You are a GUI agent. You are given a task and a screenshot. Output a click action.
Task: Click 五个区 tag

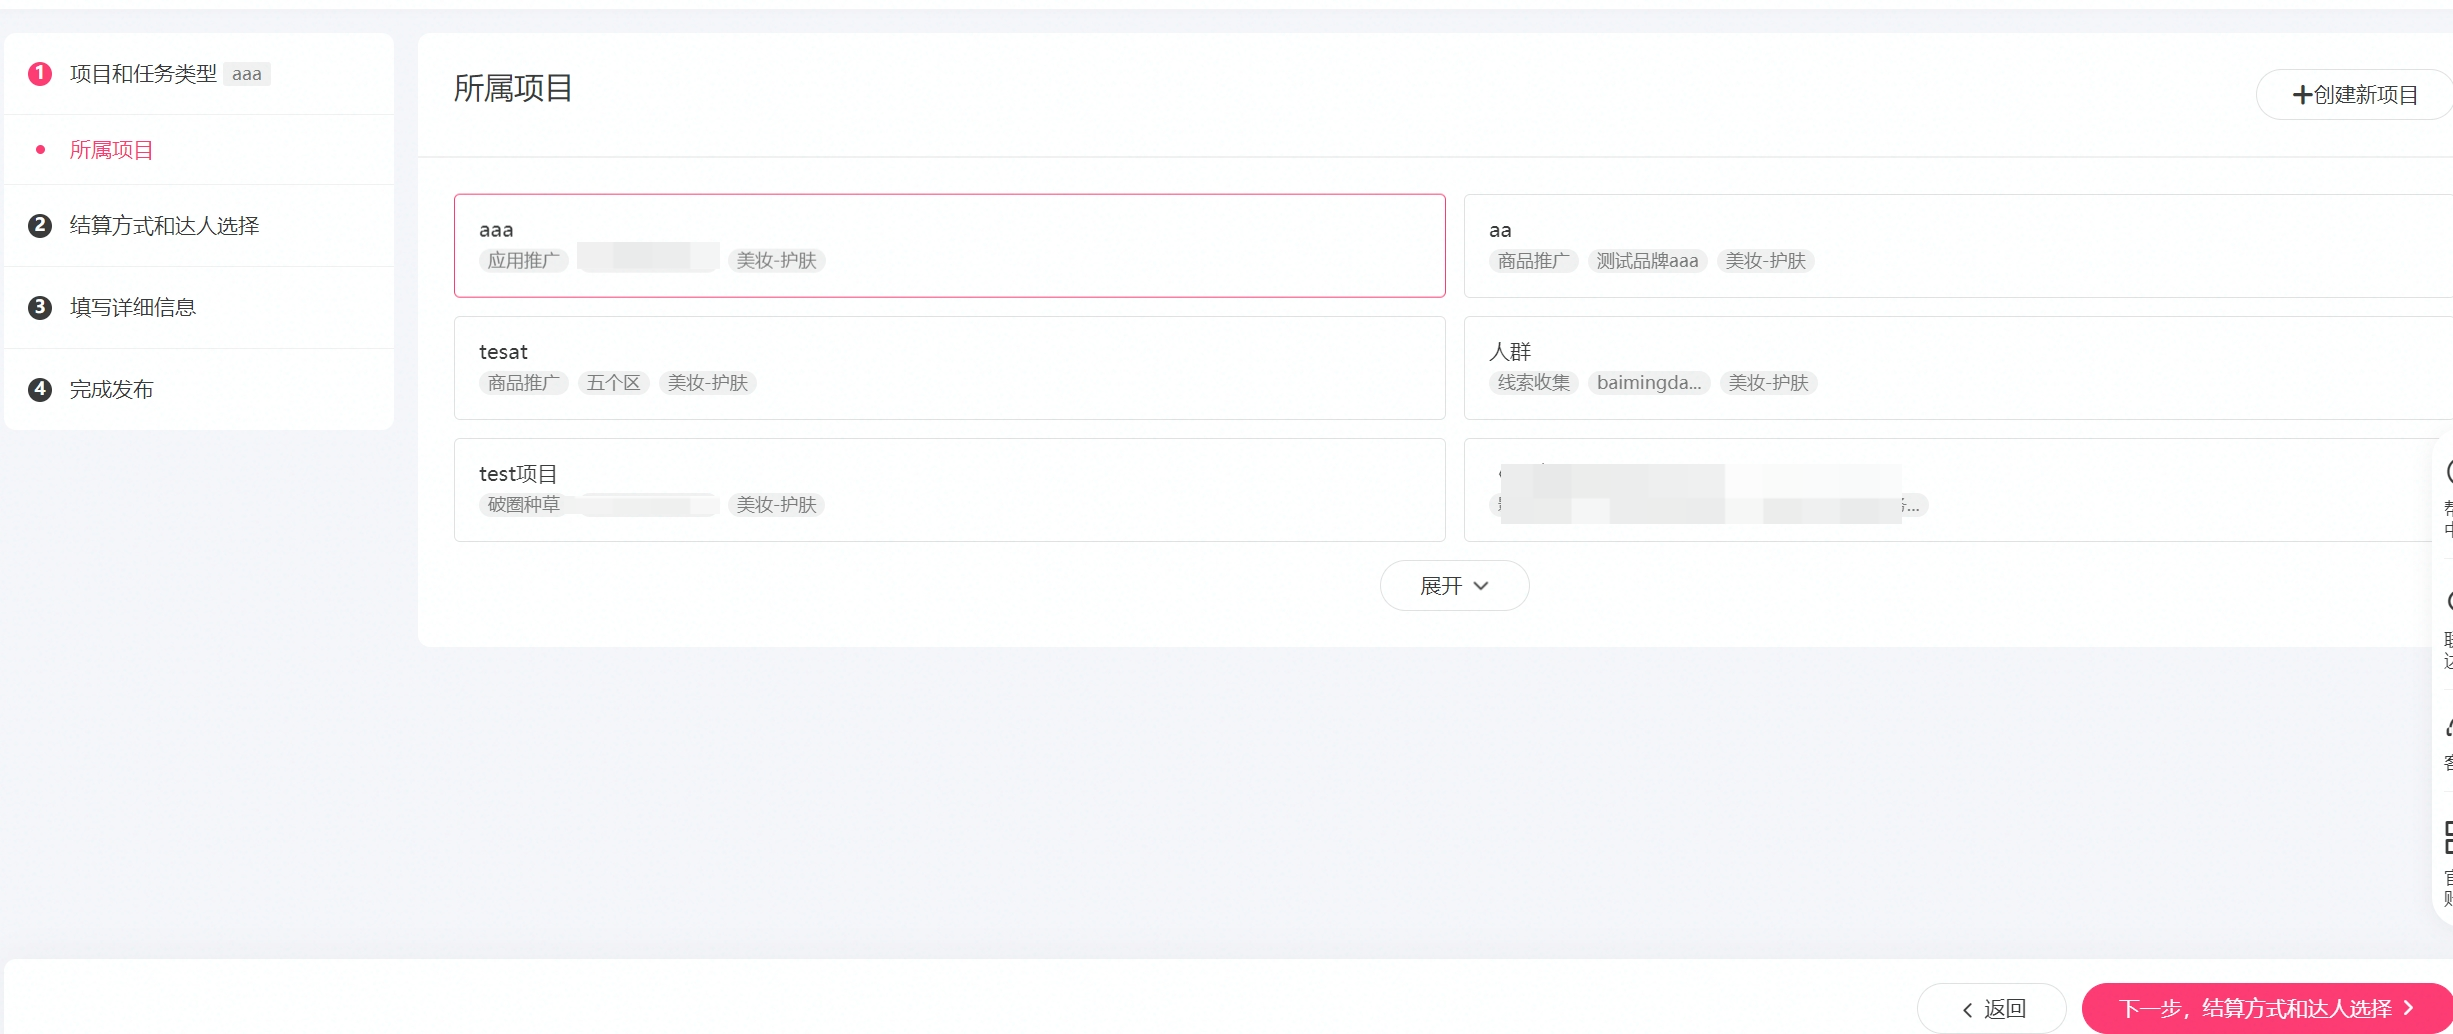(614, 383)
